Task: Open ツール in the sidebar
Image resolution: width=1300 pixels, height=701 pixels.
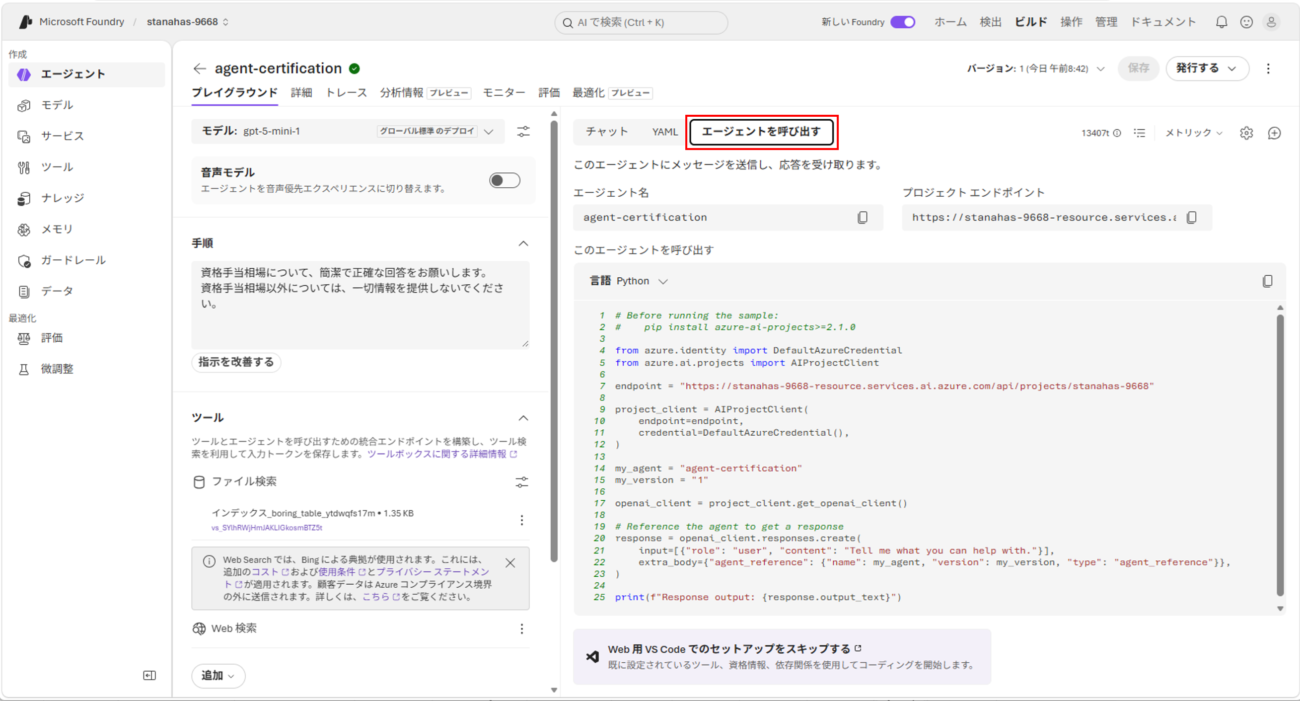Action: click(86, 167)
